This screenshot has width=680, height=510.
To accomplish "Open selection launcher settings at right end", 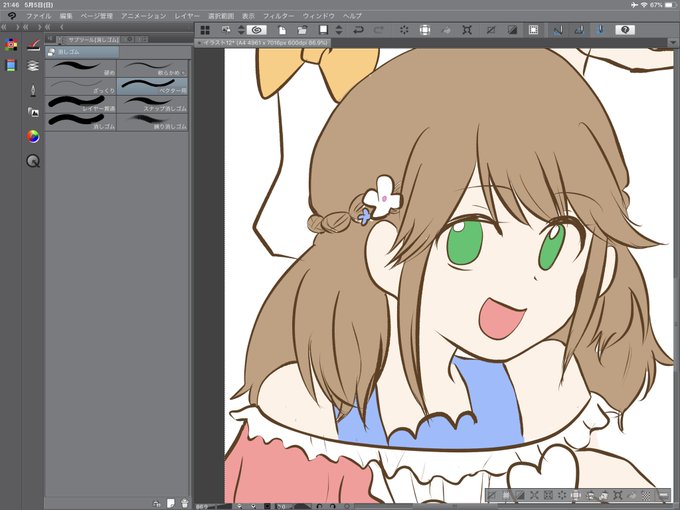I will click(x=663, y=495).
